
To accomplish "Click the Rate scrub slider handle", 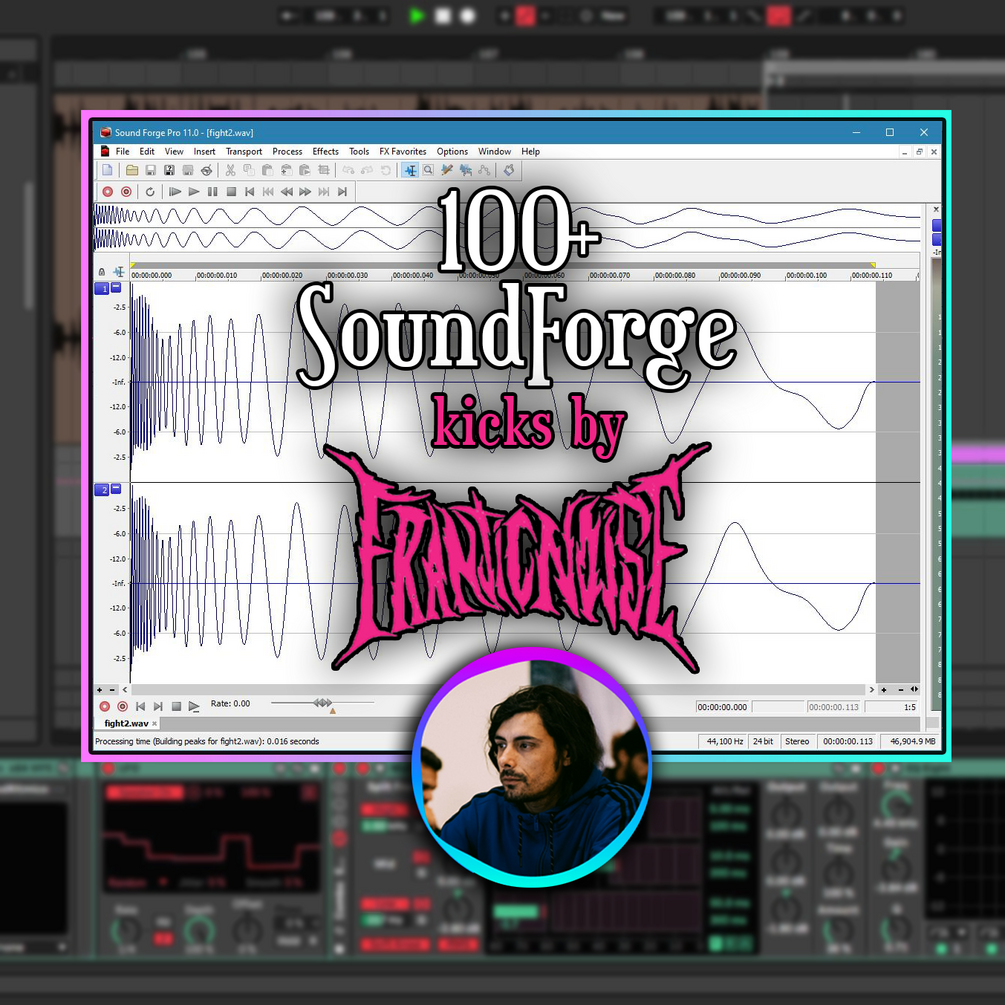I will (x=322, y=703).
